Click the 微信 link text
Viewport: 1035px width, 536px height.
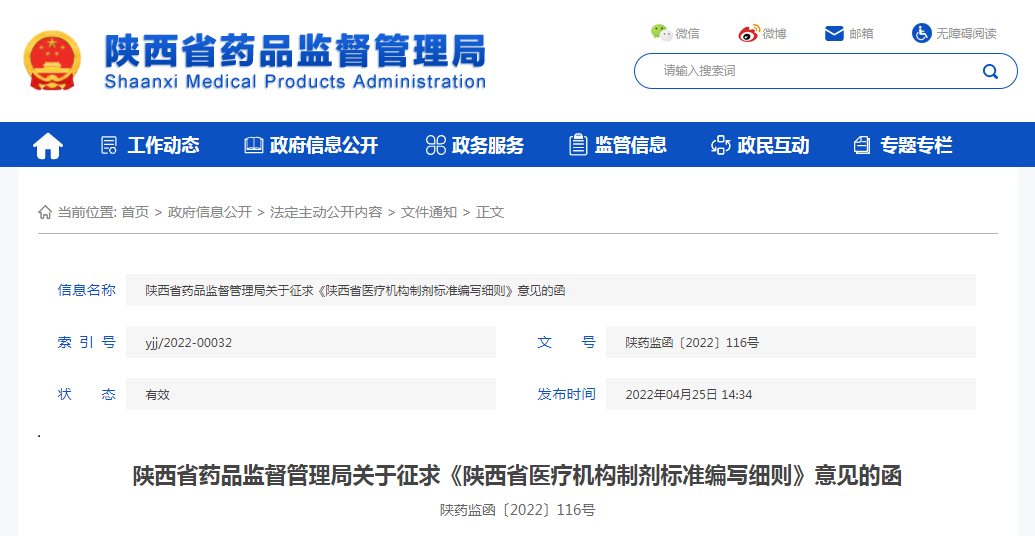click(688, 33)
